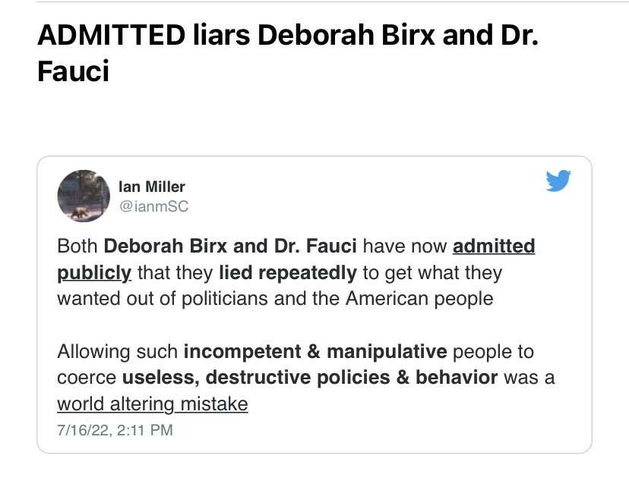Image resolution: width=629 pixels, height=493 pixels.
Task: Click the words "Allowing such" in the tweet
Action: [117, 351]
